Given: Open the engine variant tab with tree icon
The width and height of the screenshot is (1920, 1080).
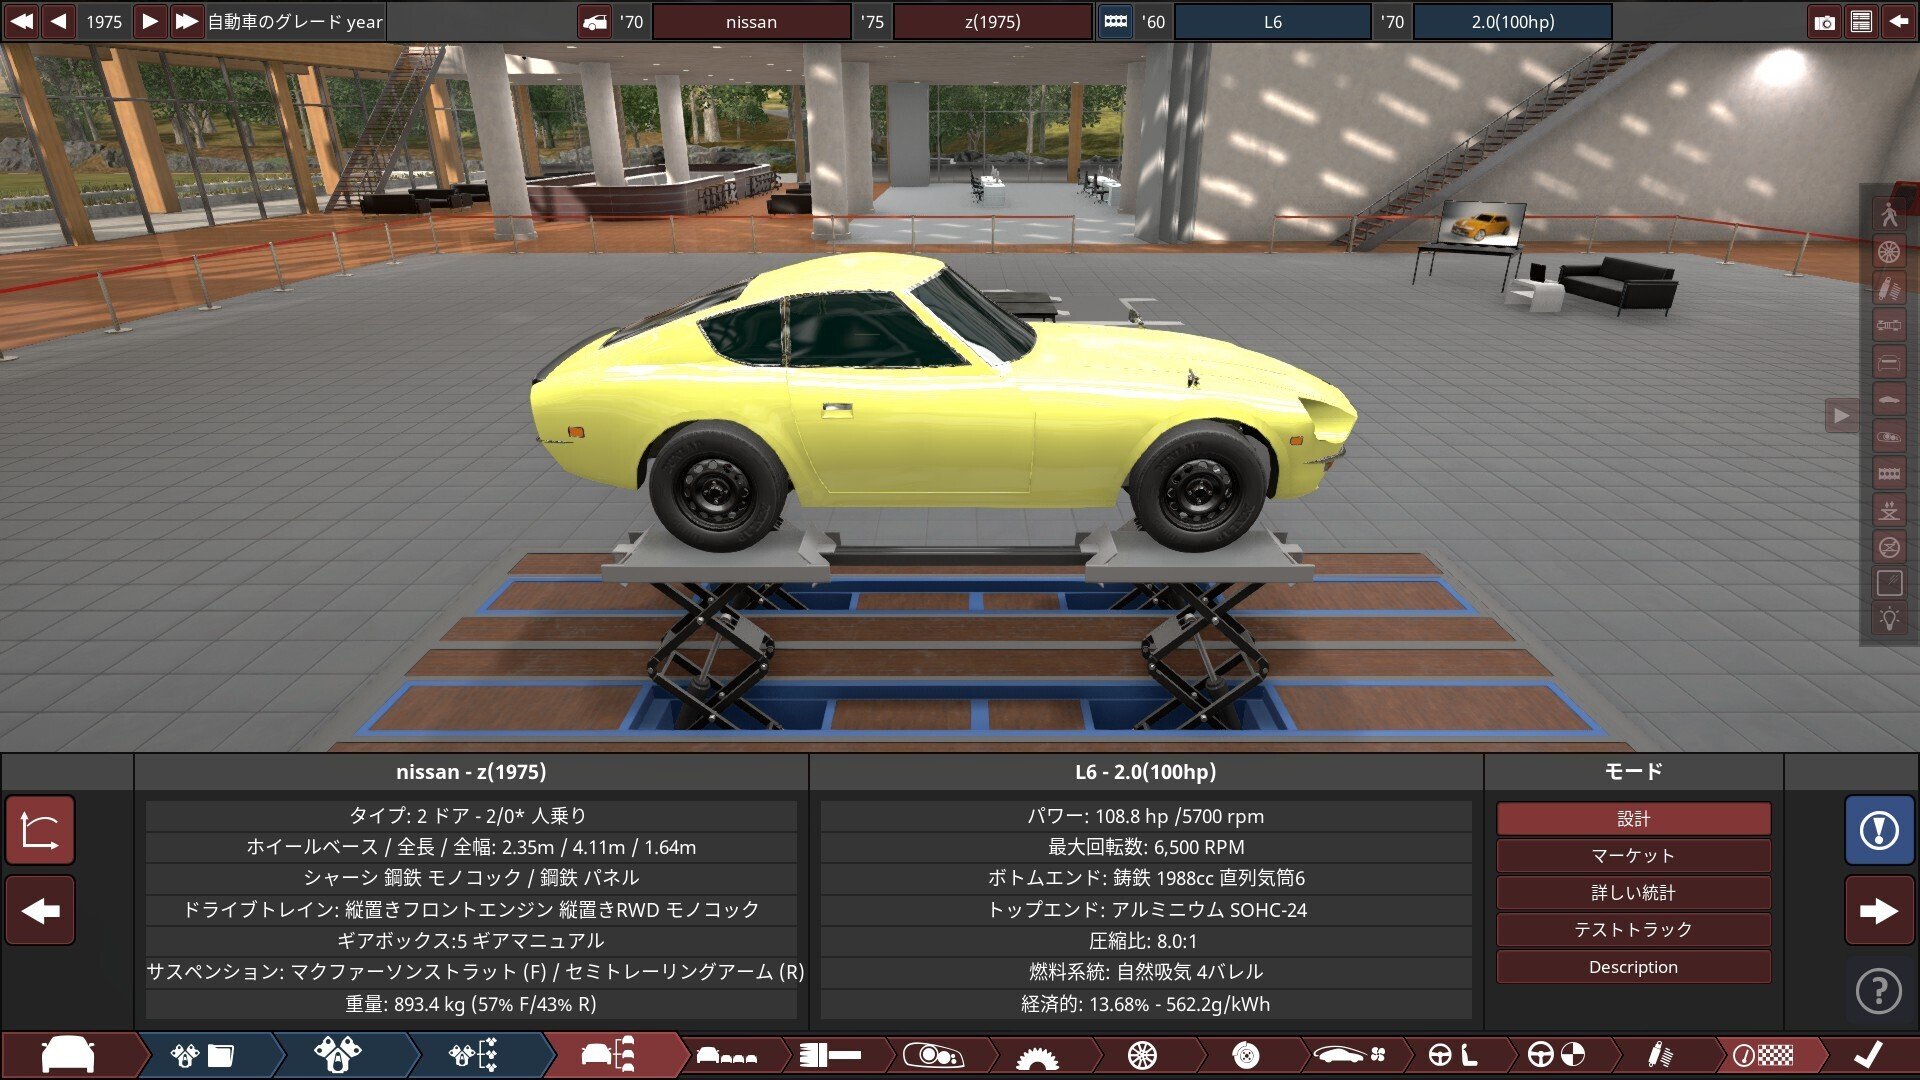Looking at the screenshot, I should point(474,1055).
